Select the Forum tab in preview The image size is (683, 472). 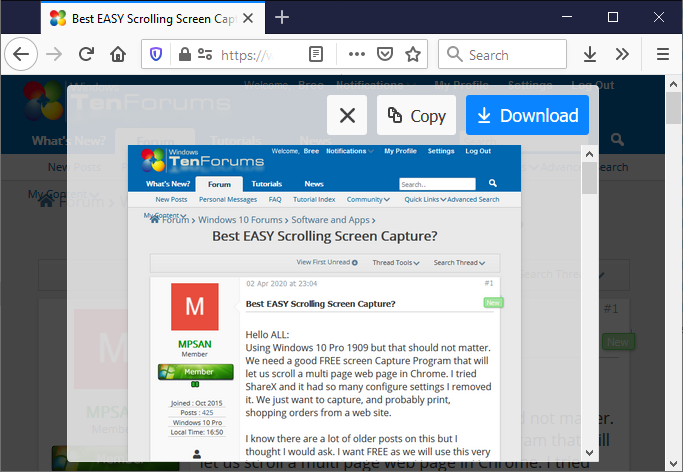219,184
